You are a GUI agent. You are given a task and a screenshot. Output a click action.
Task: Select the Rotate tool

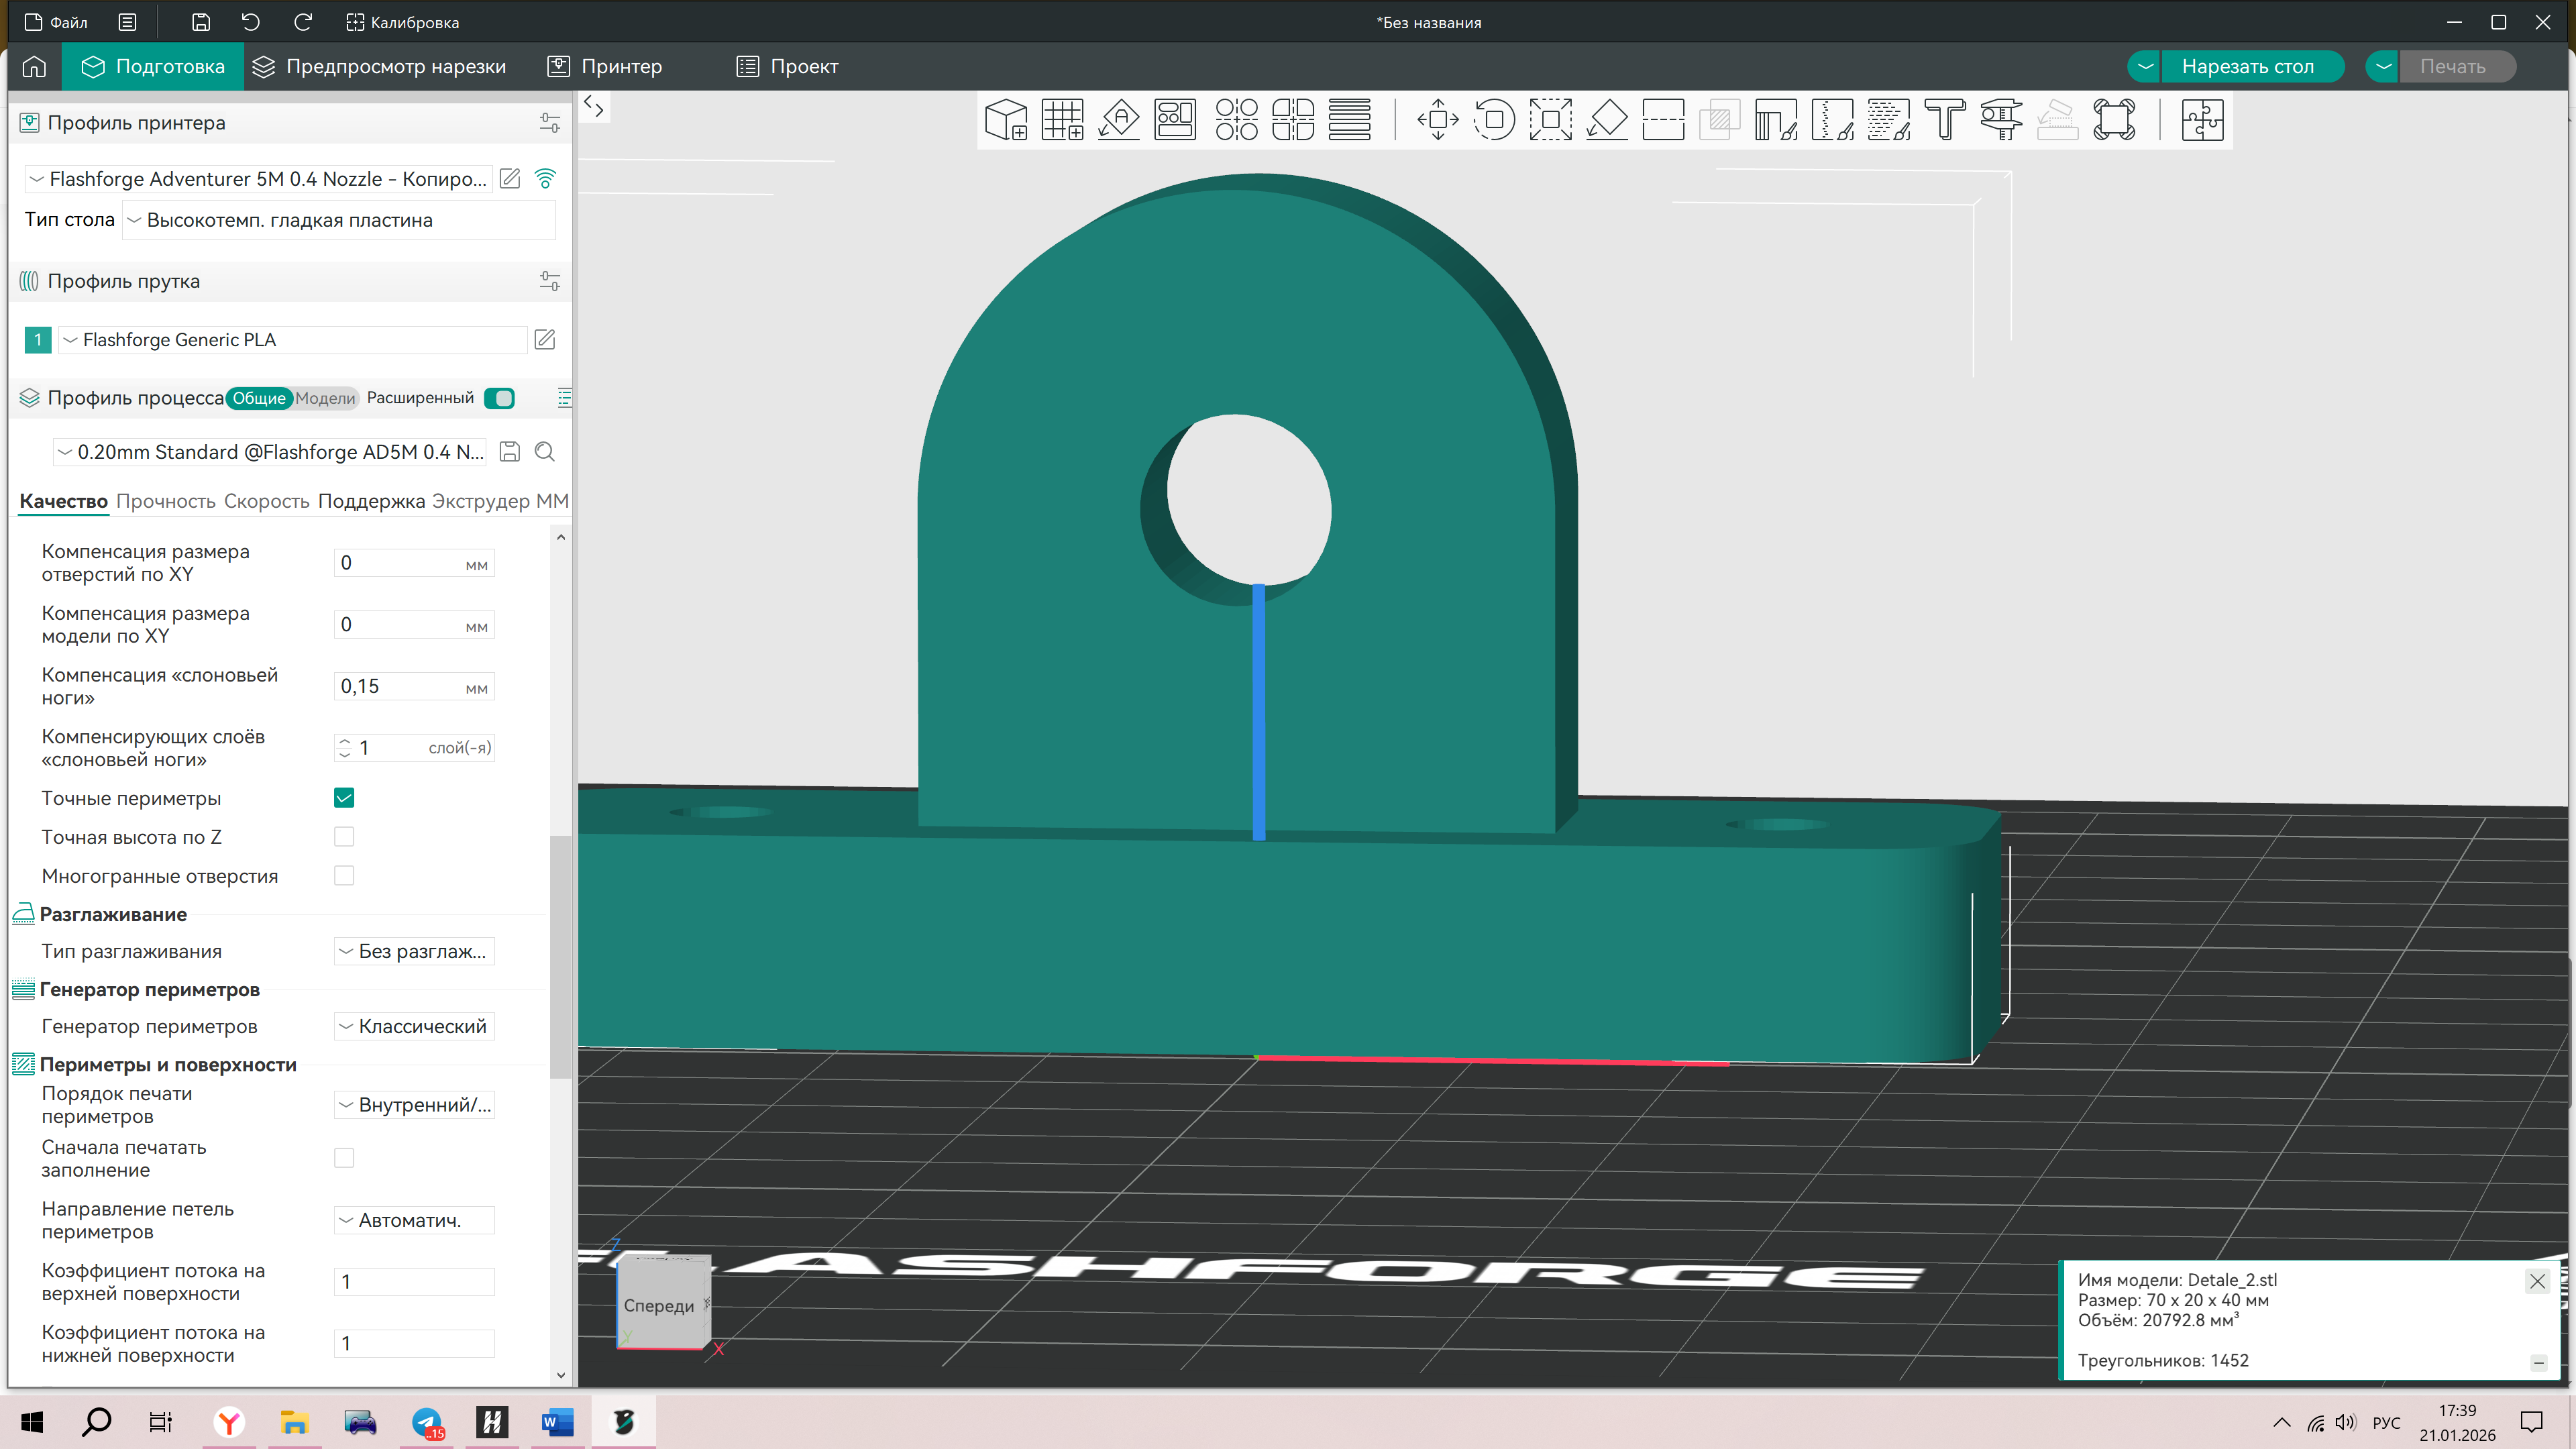coord(1494,120)
